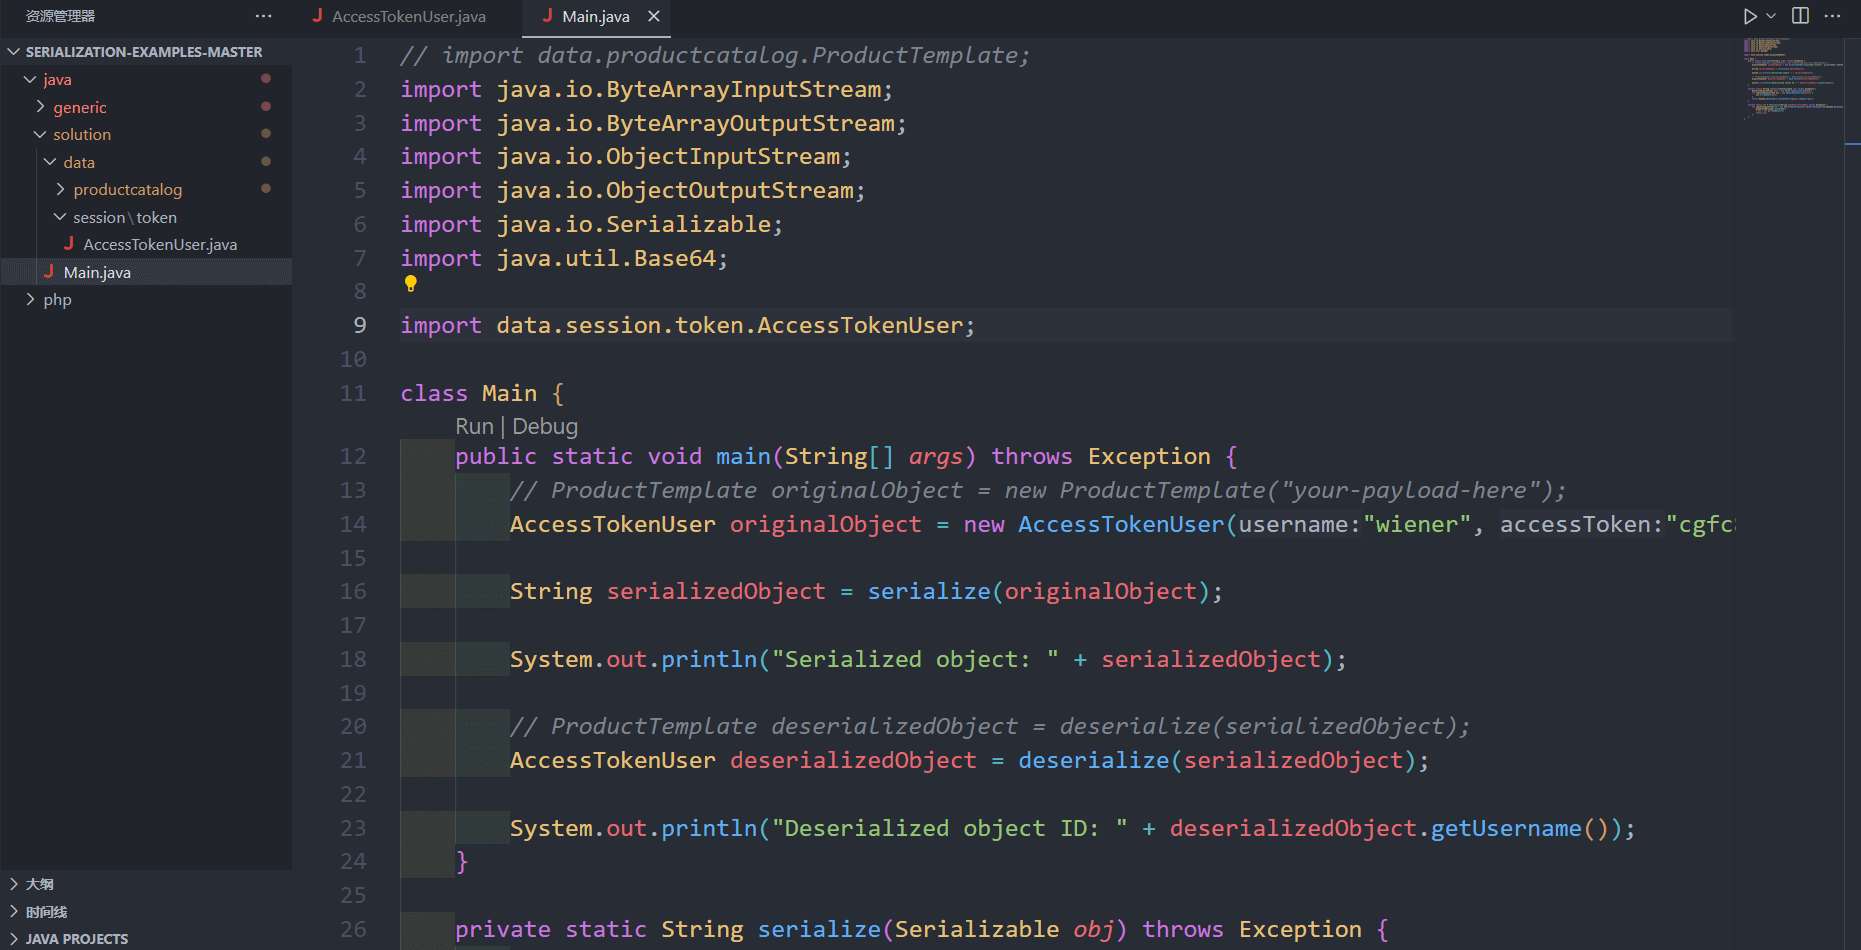Image resolution: width=1861 pixels, height=950 pixels.
Task: Click the lightbulb quick fix icon
Action: pos(410,284)
